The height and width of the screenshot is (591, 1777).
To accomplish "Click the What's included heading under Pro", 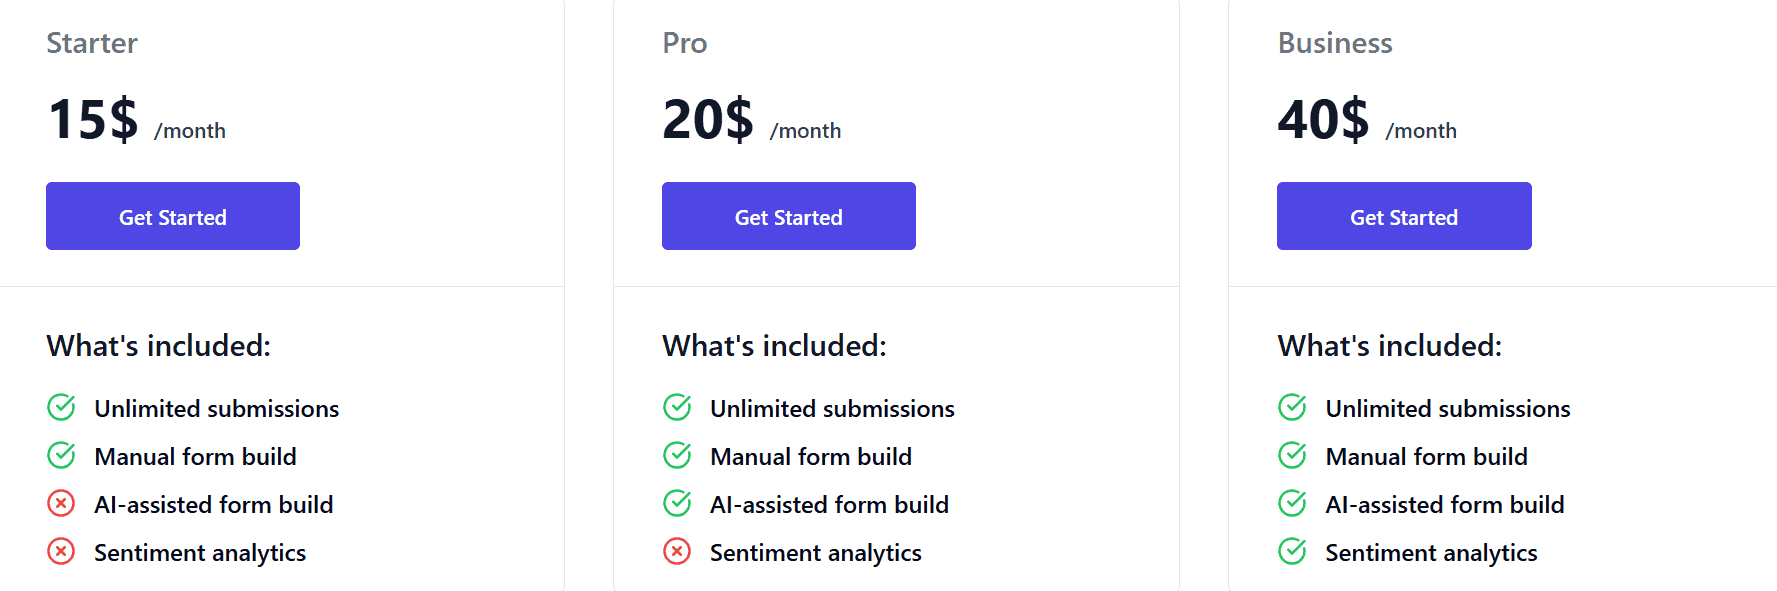I will (774, 345).
